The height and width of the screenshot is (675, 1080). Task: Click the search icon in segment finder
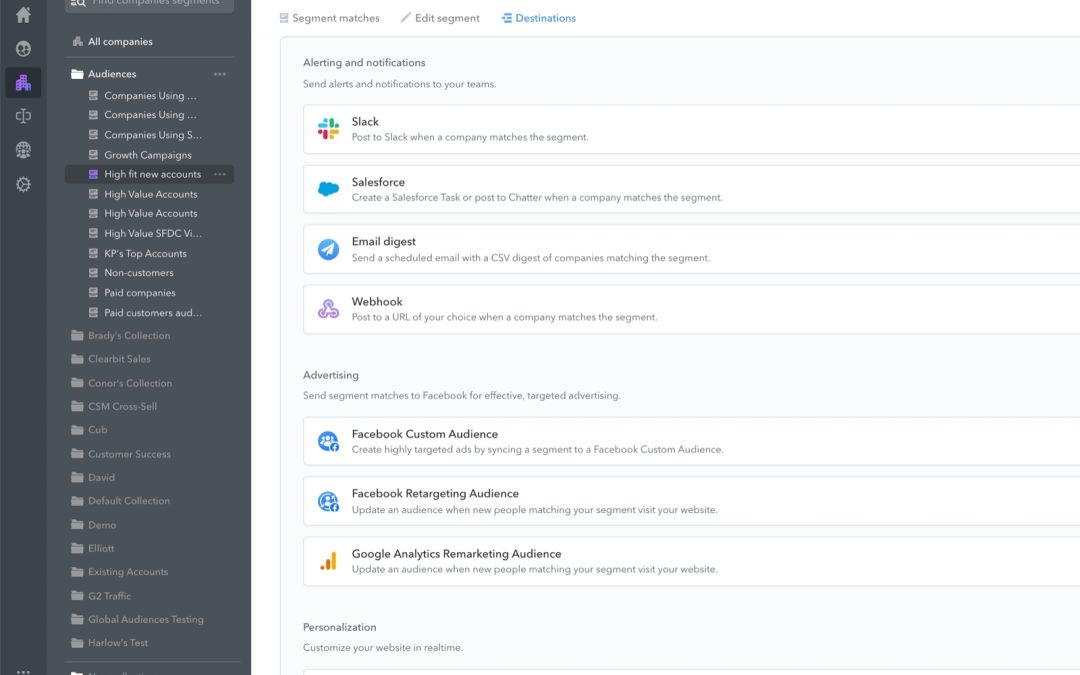(78, 3)
